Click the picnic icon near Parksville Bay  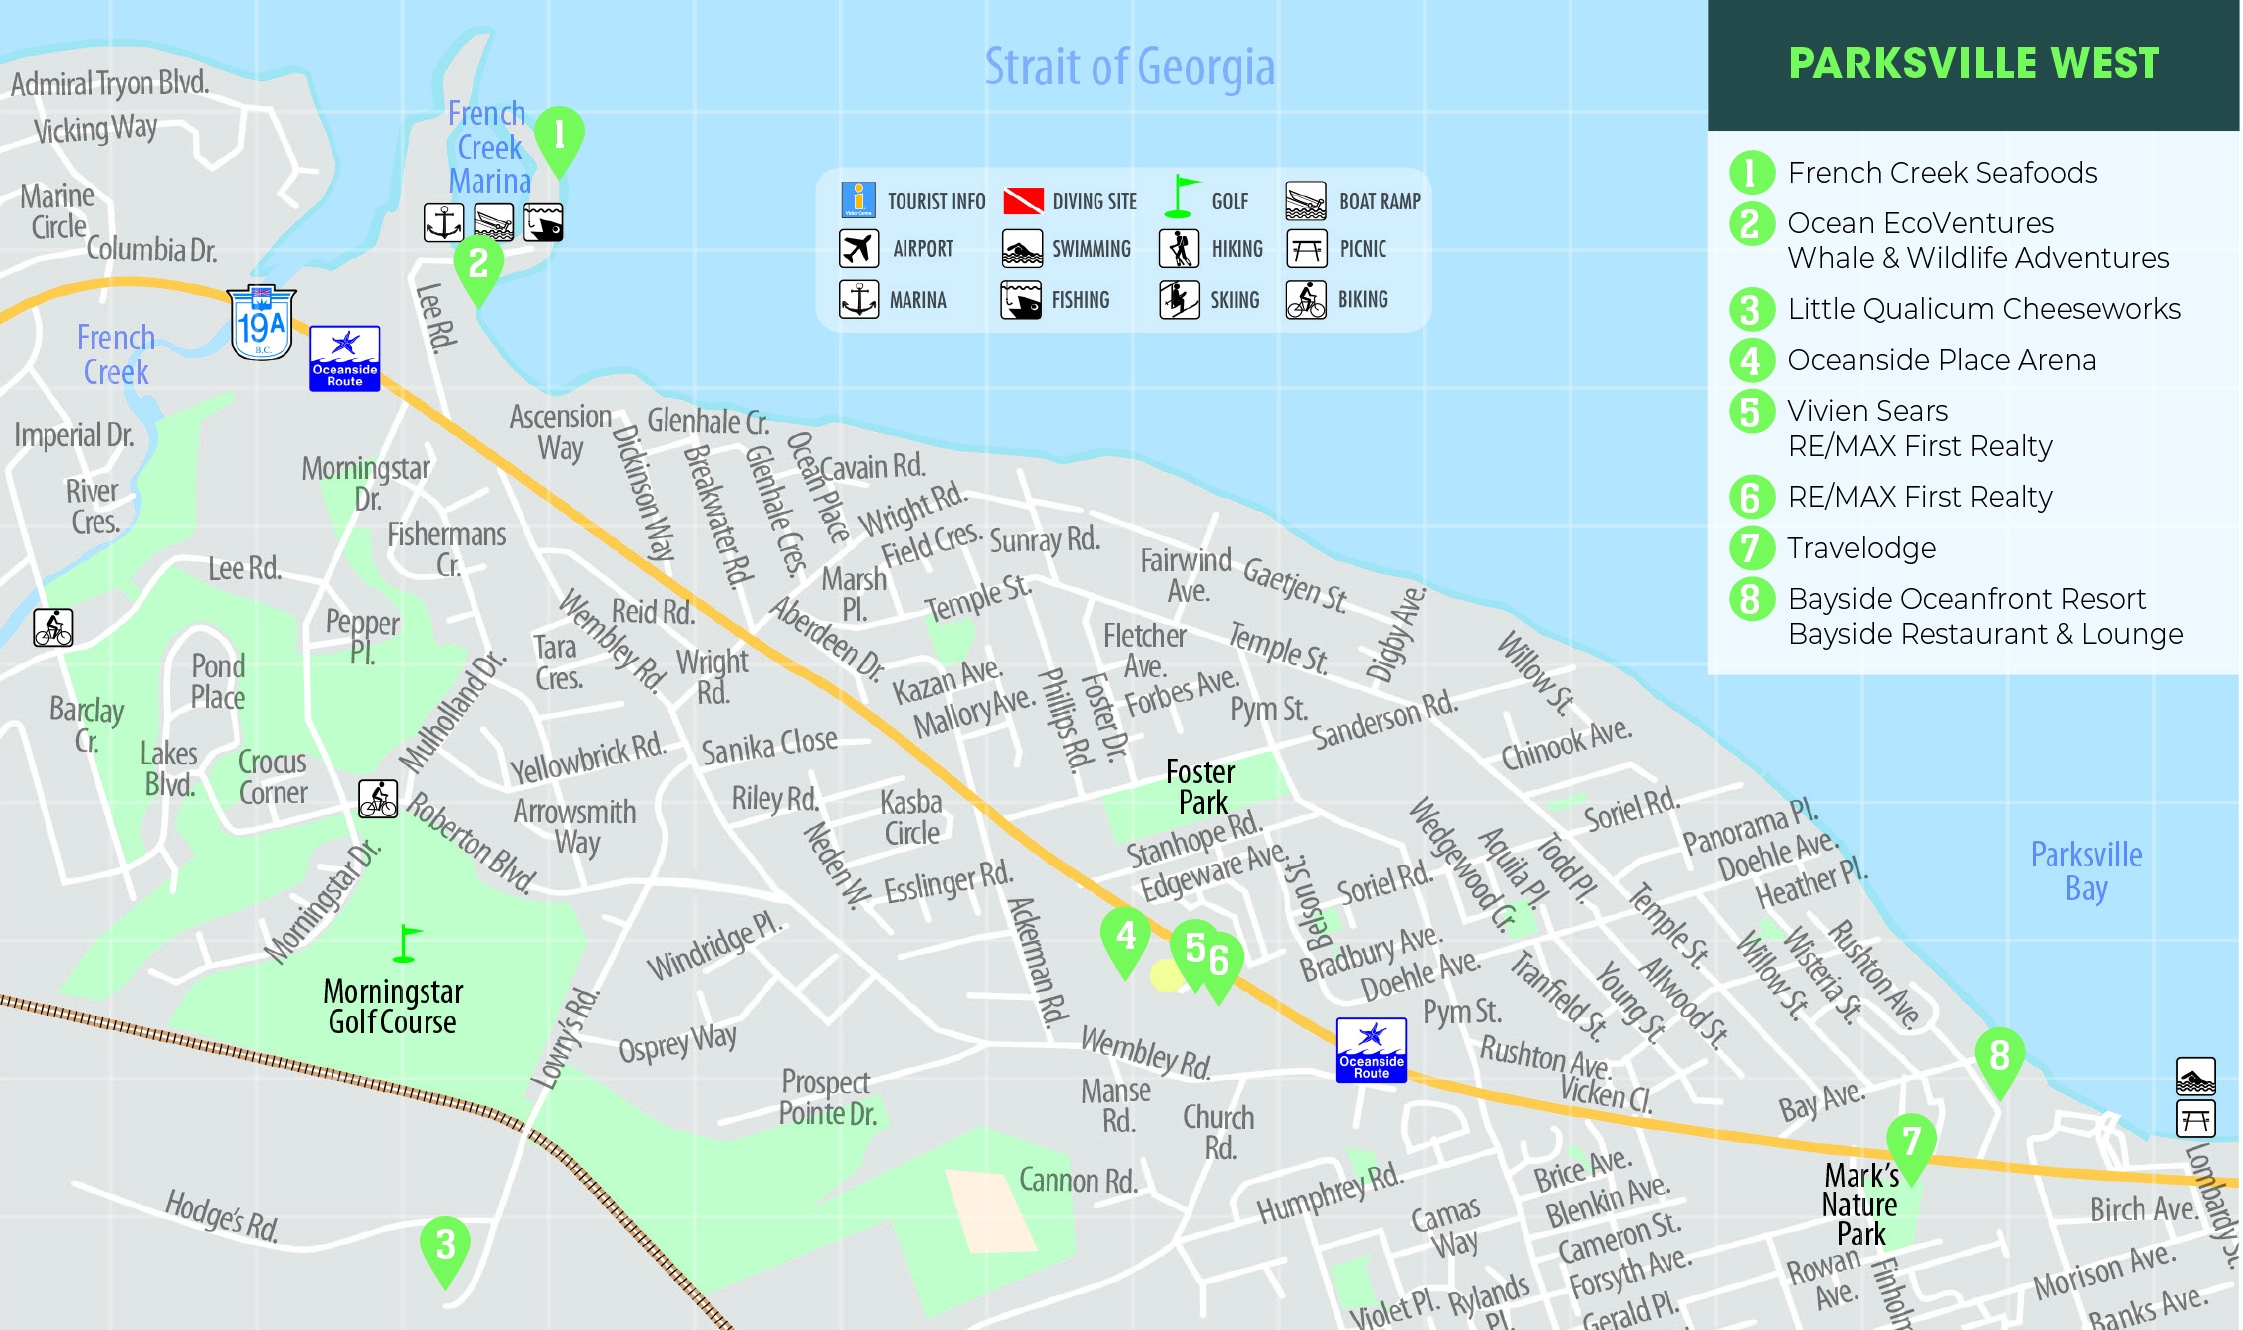point(2195,1119)
